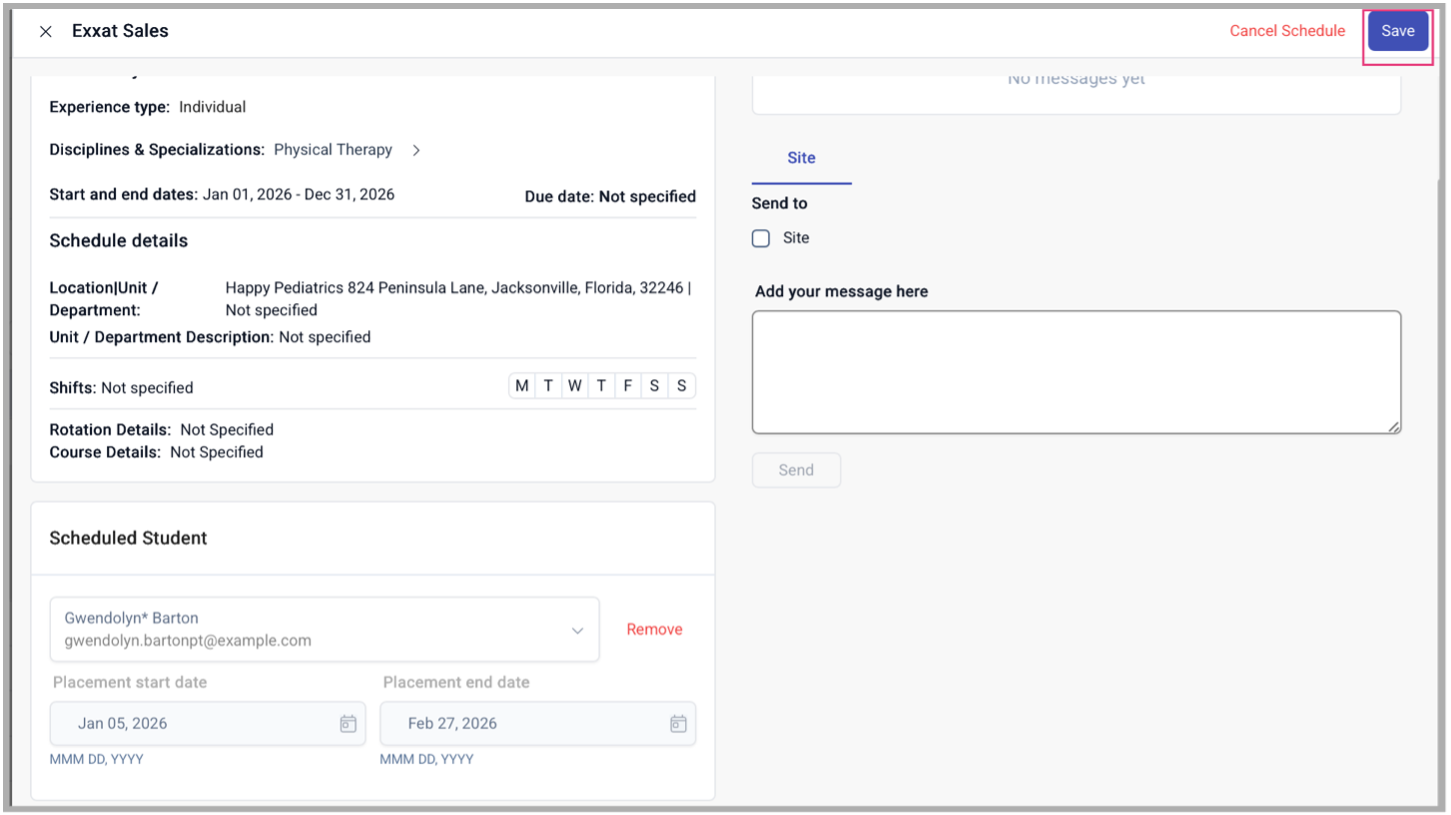Viewport: 1451px width, 815px height.
Task: Toggle the Wednesday shift day
Action: click(x=574, y=386)
